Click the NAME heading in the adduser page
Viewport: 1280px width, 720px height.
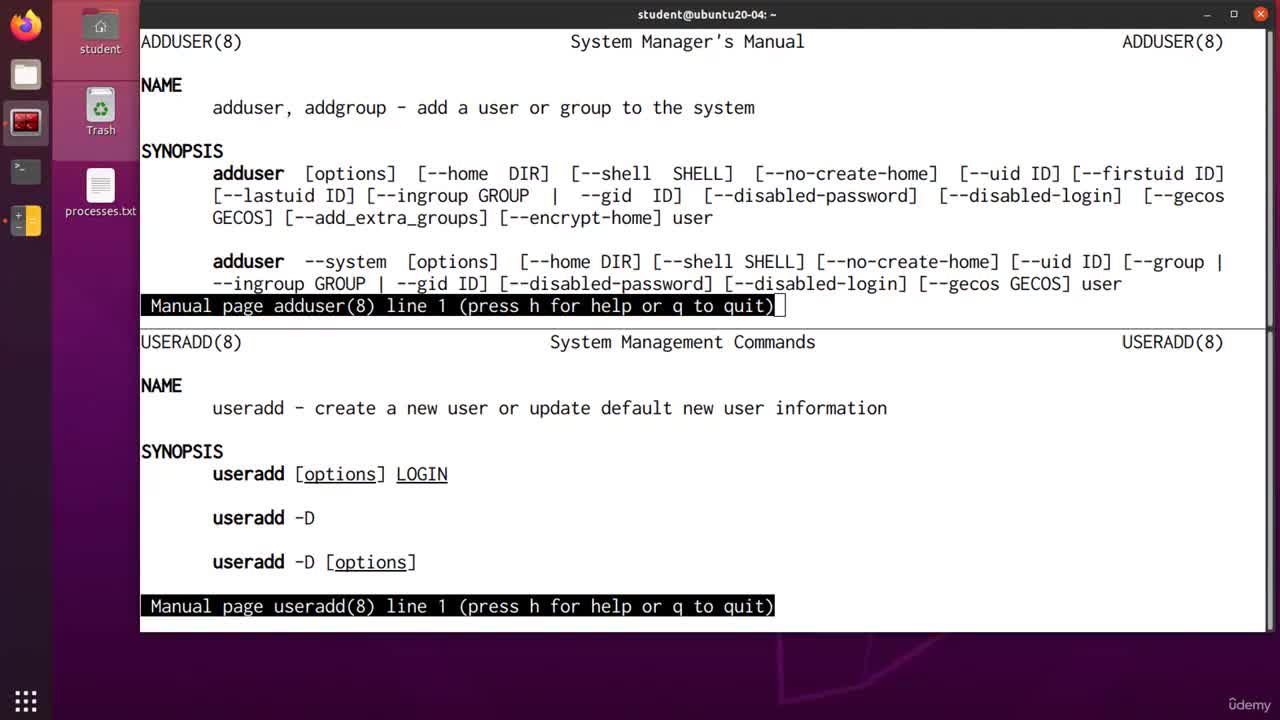[161, 86]
